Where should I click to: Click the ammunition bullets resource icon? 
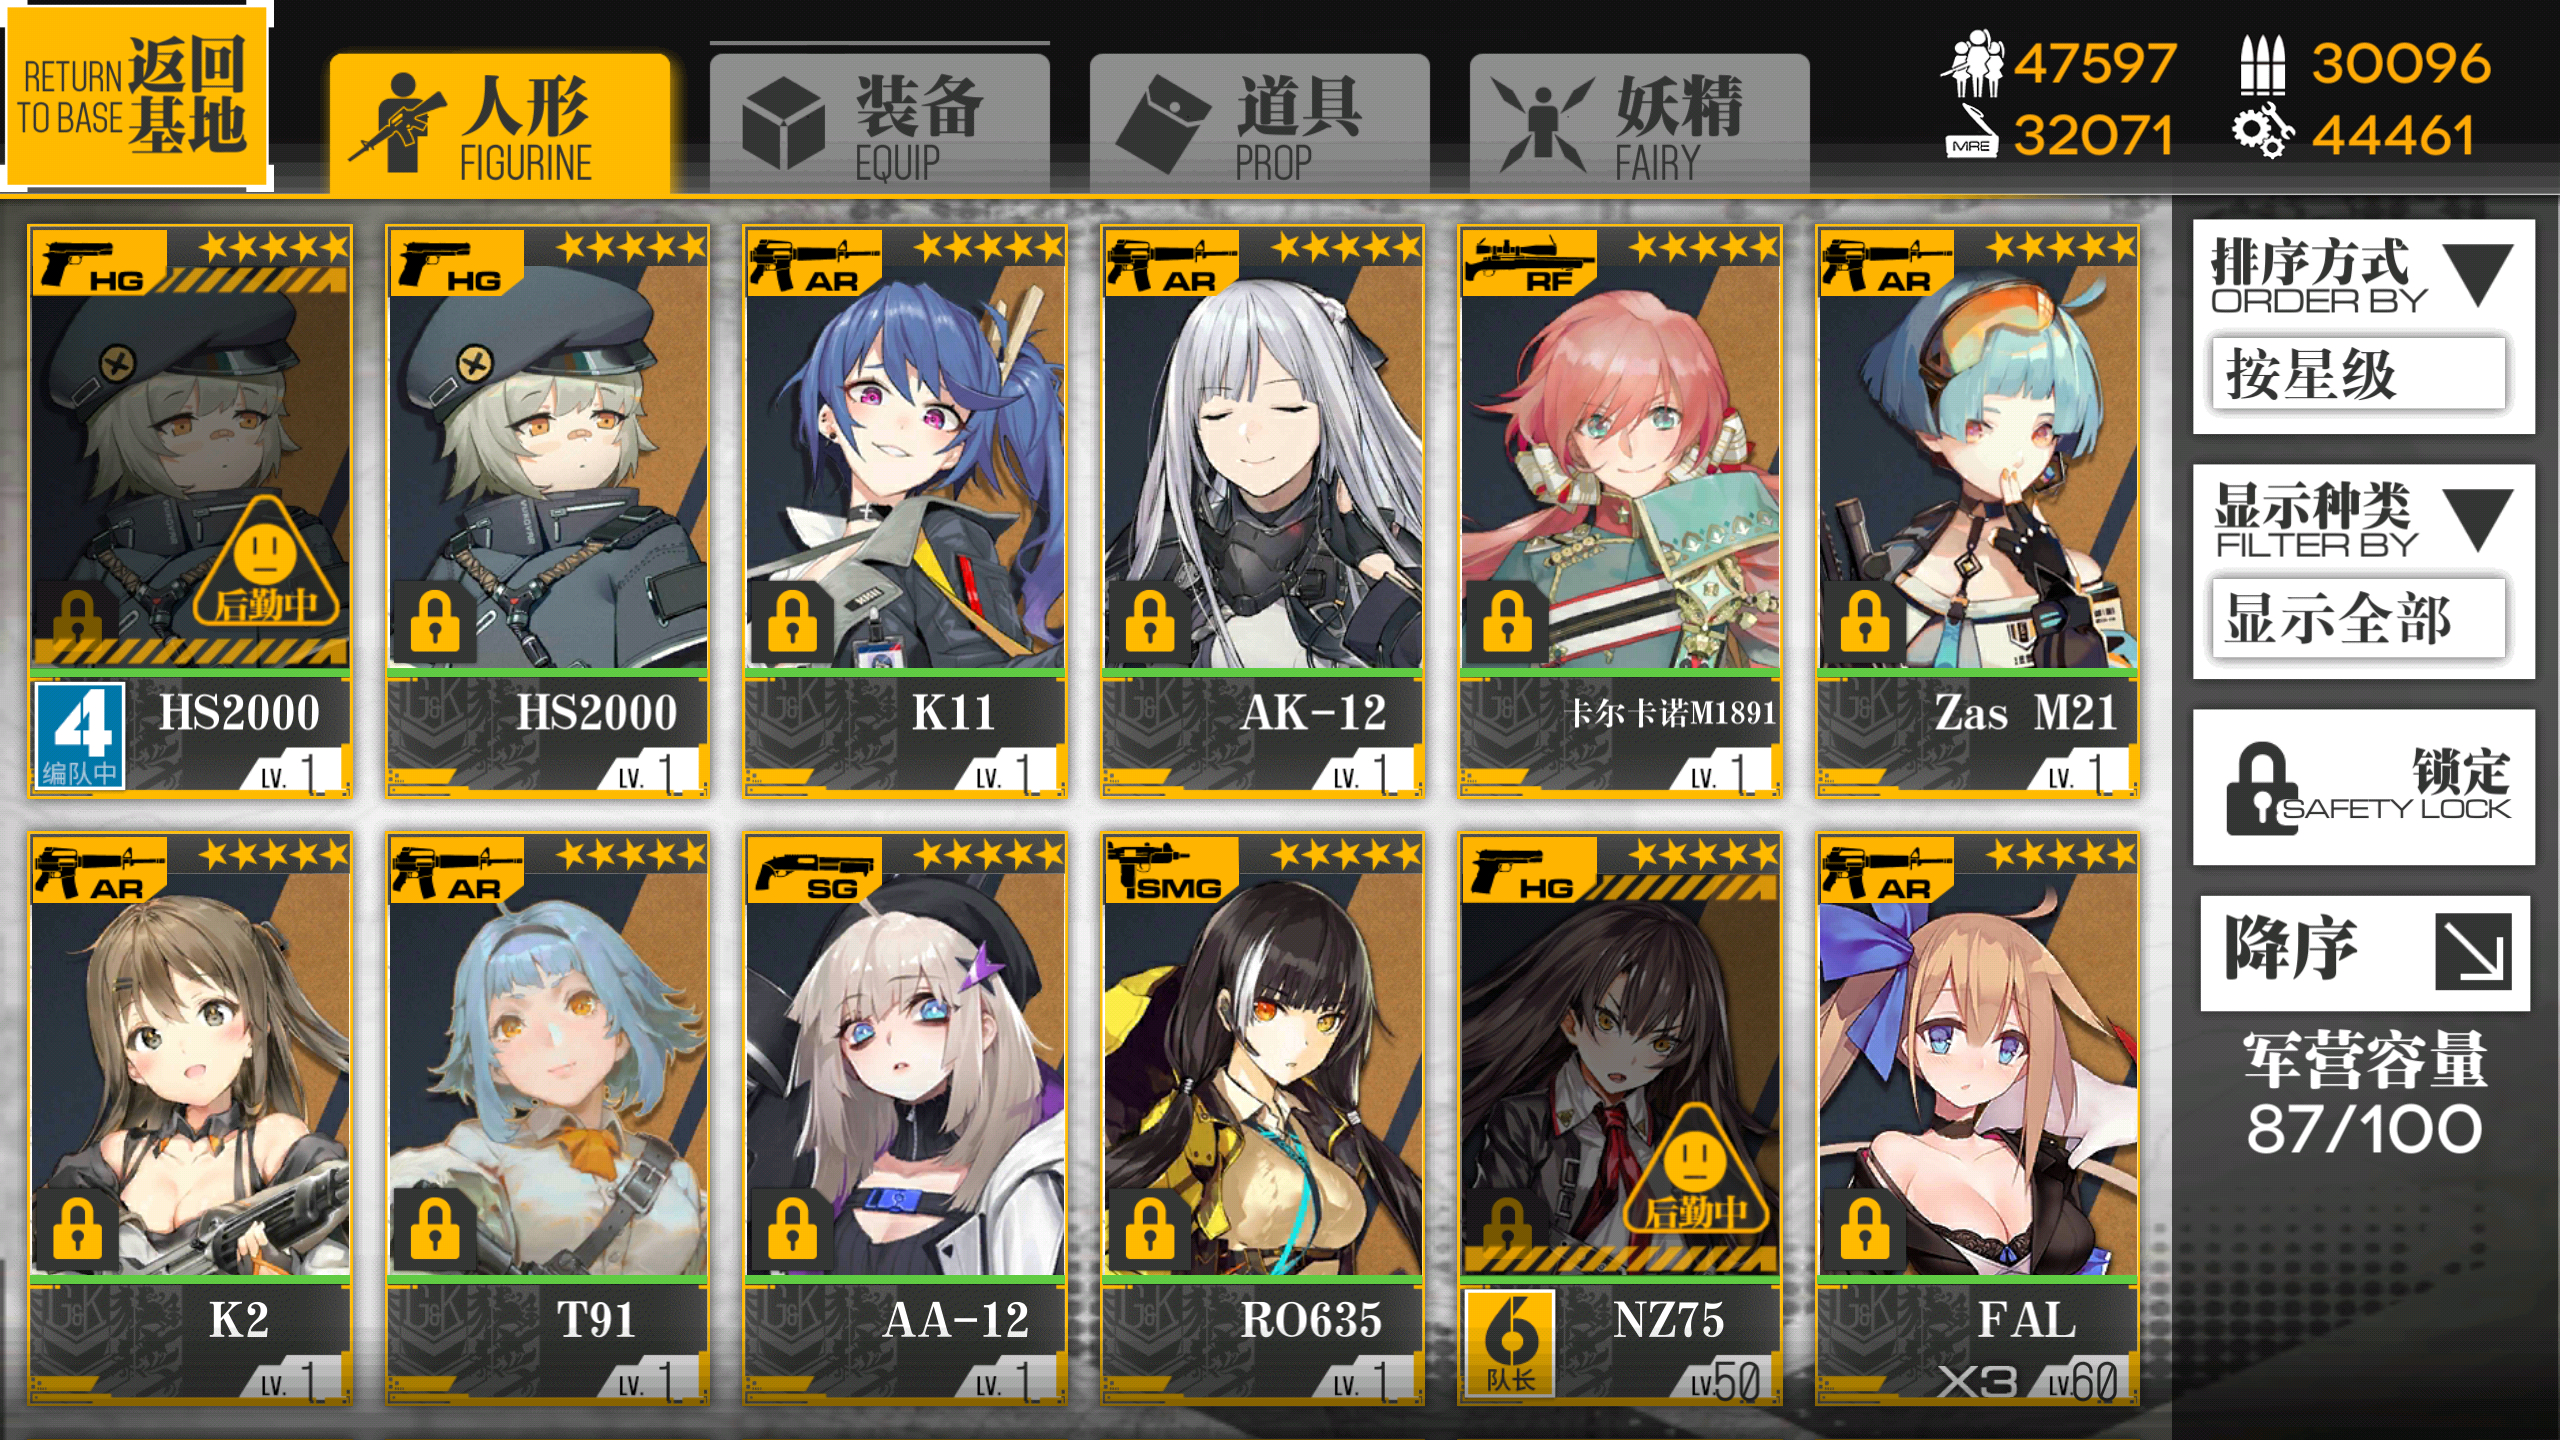pyautogui.click(x=2260, y=64)
